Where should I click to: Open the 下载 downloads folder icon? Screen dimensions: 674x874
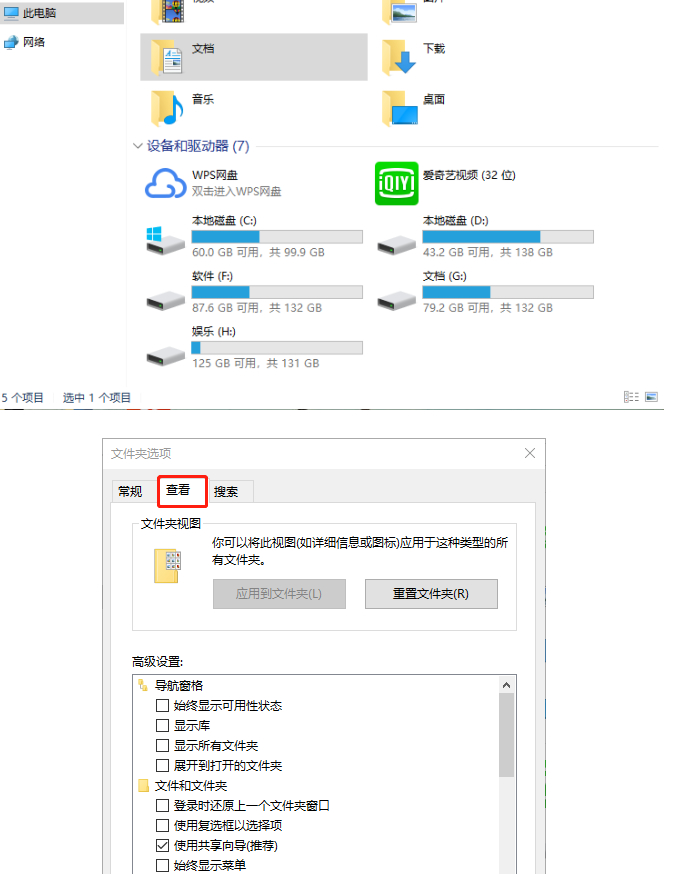(x=399, y=57)
